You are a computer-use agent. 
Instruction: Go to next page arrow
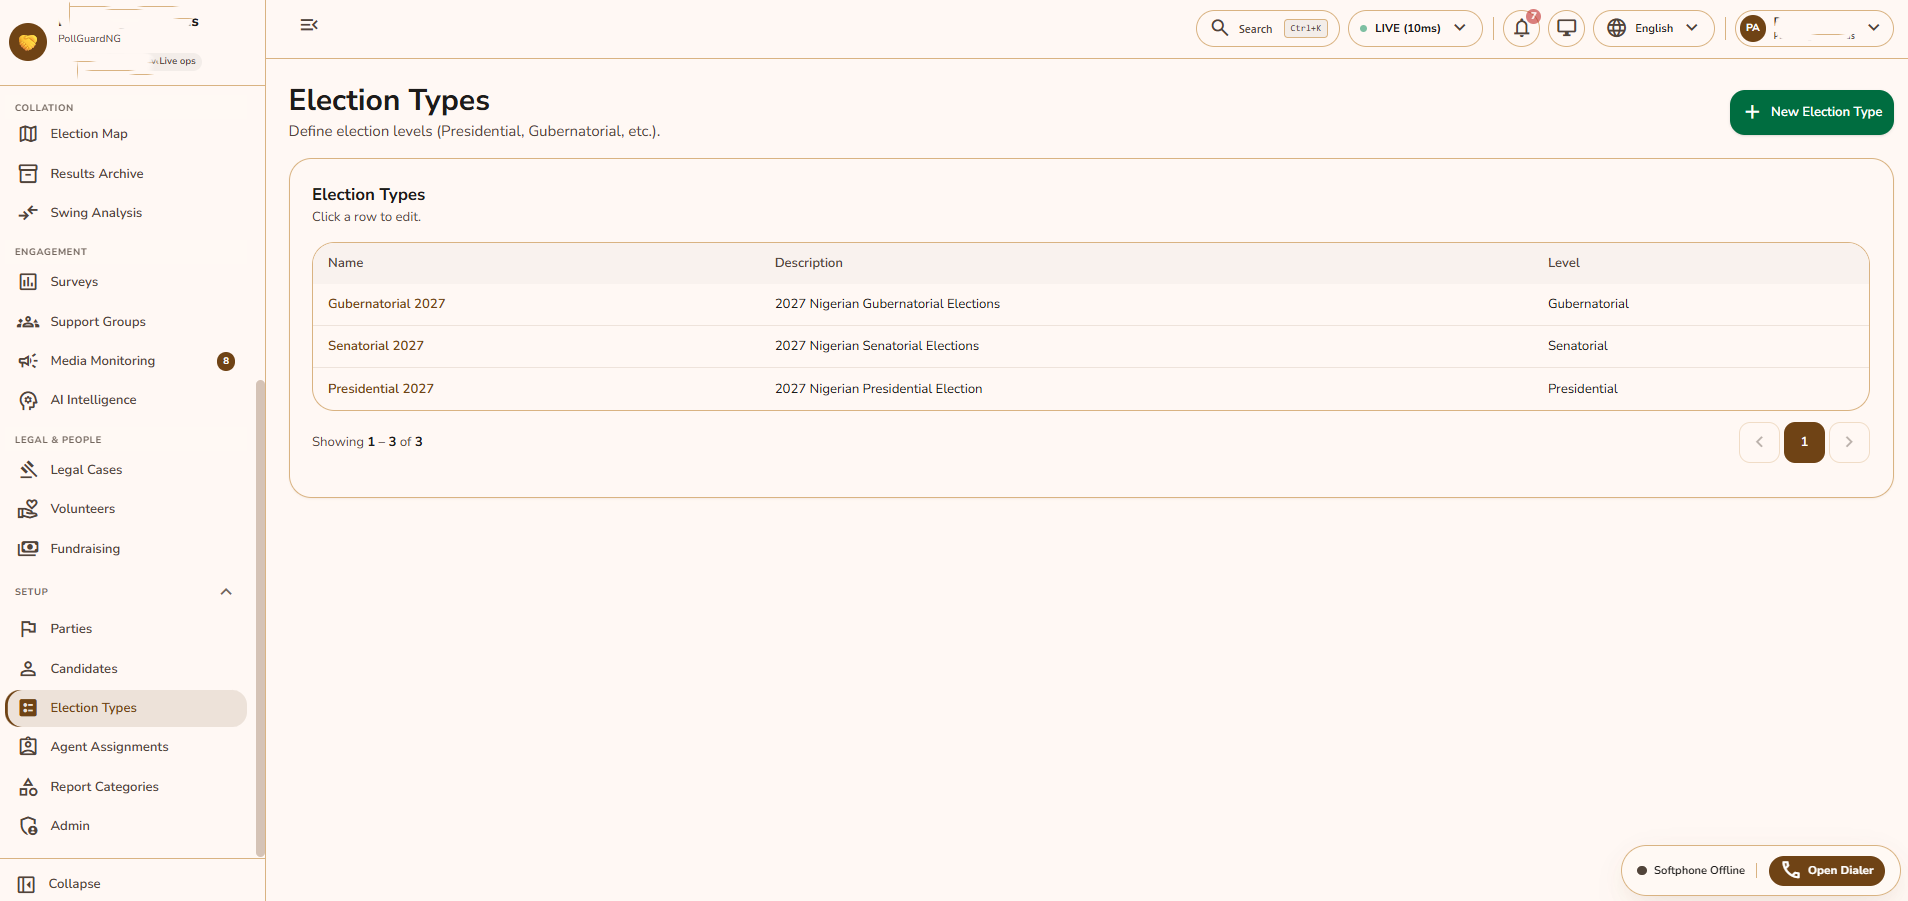click(x=1849, y=442)
